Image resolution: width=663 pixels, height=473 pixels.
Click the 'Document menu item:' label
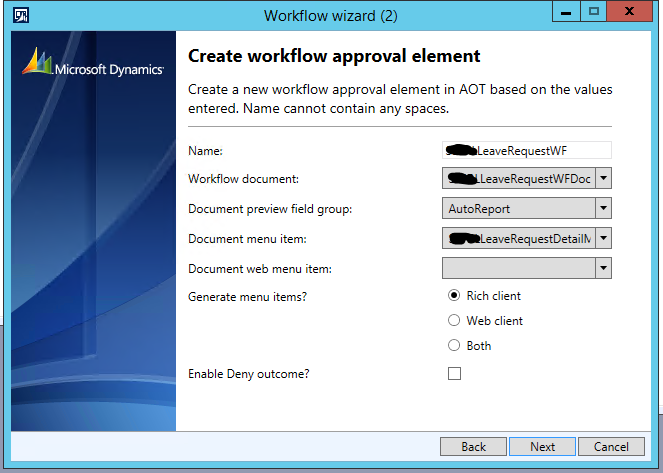pos(247,239)
